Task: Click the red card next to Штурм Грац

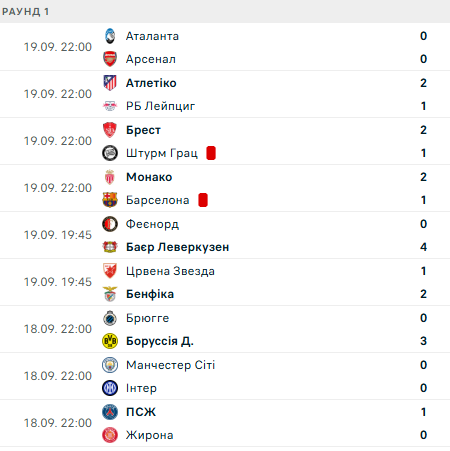Action: click(211, 153)
